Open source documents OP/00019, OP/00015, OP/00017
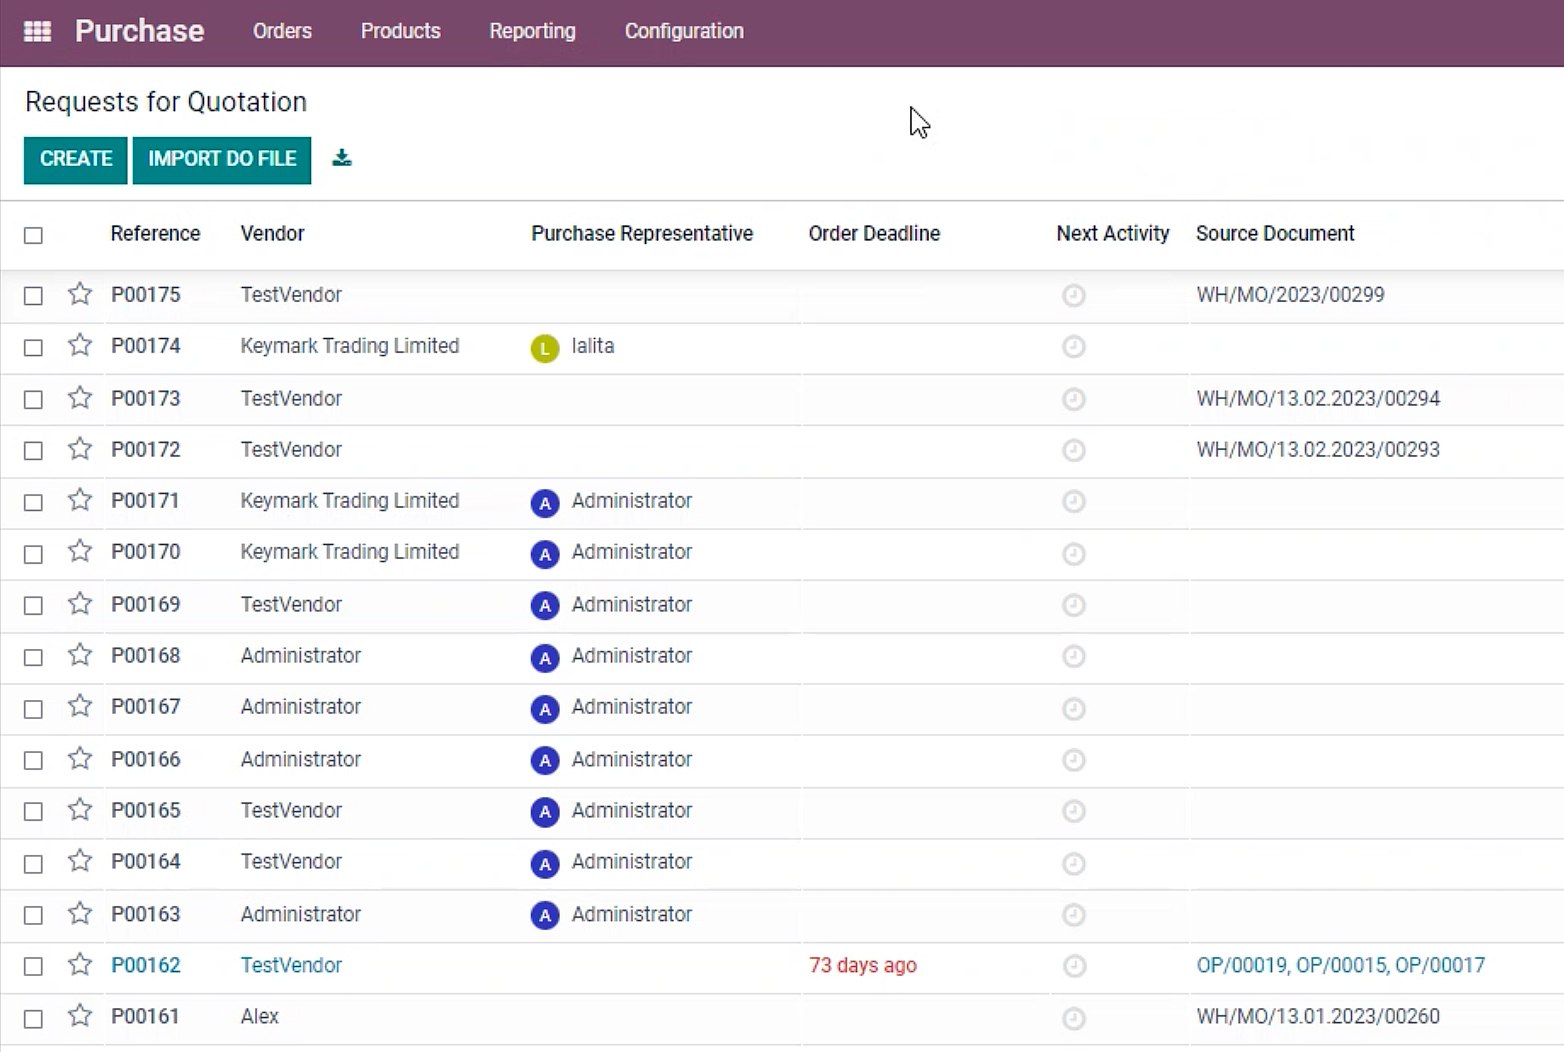Viewport: 1564px width, 1052px height. (1340, 965)
